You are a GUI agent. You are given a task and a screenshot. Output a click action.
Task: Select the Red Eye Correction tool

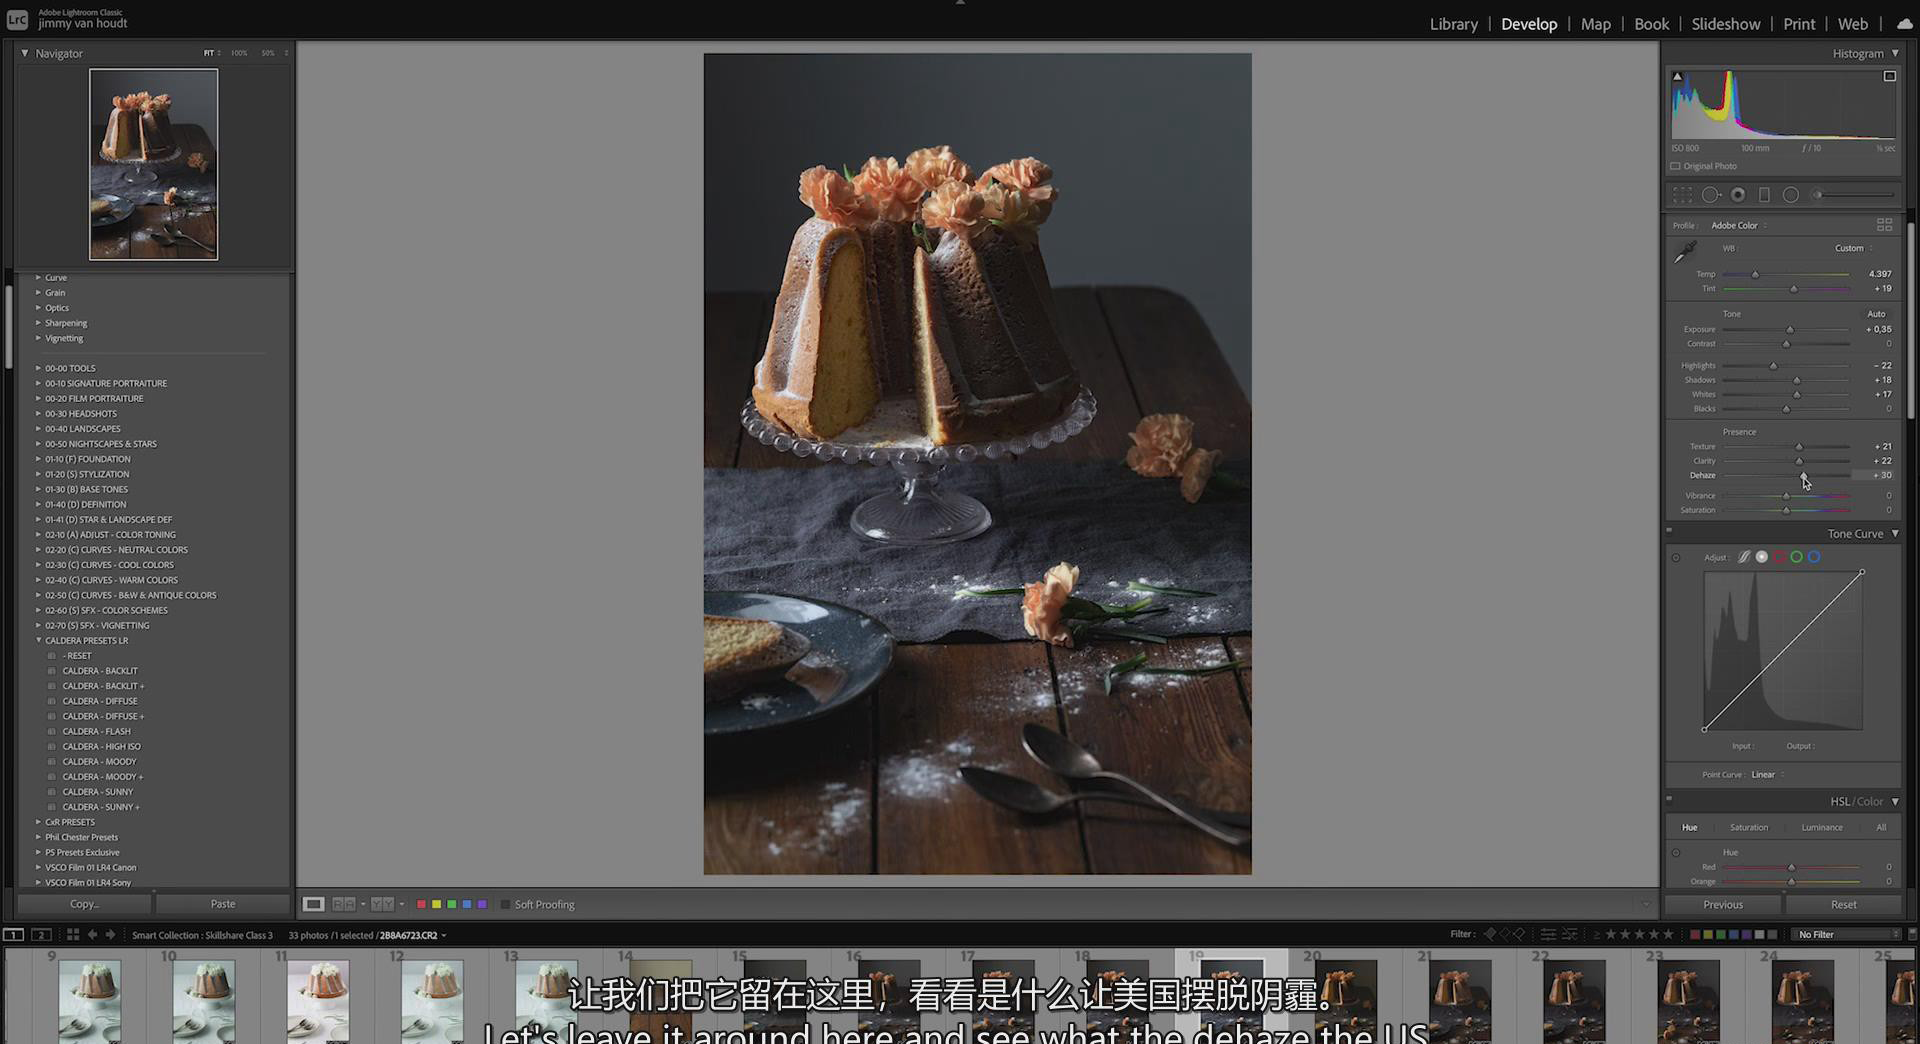(x=1738, y=195)
